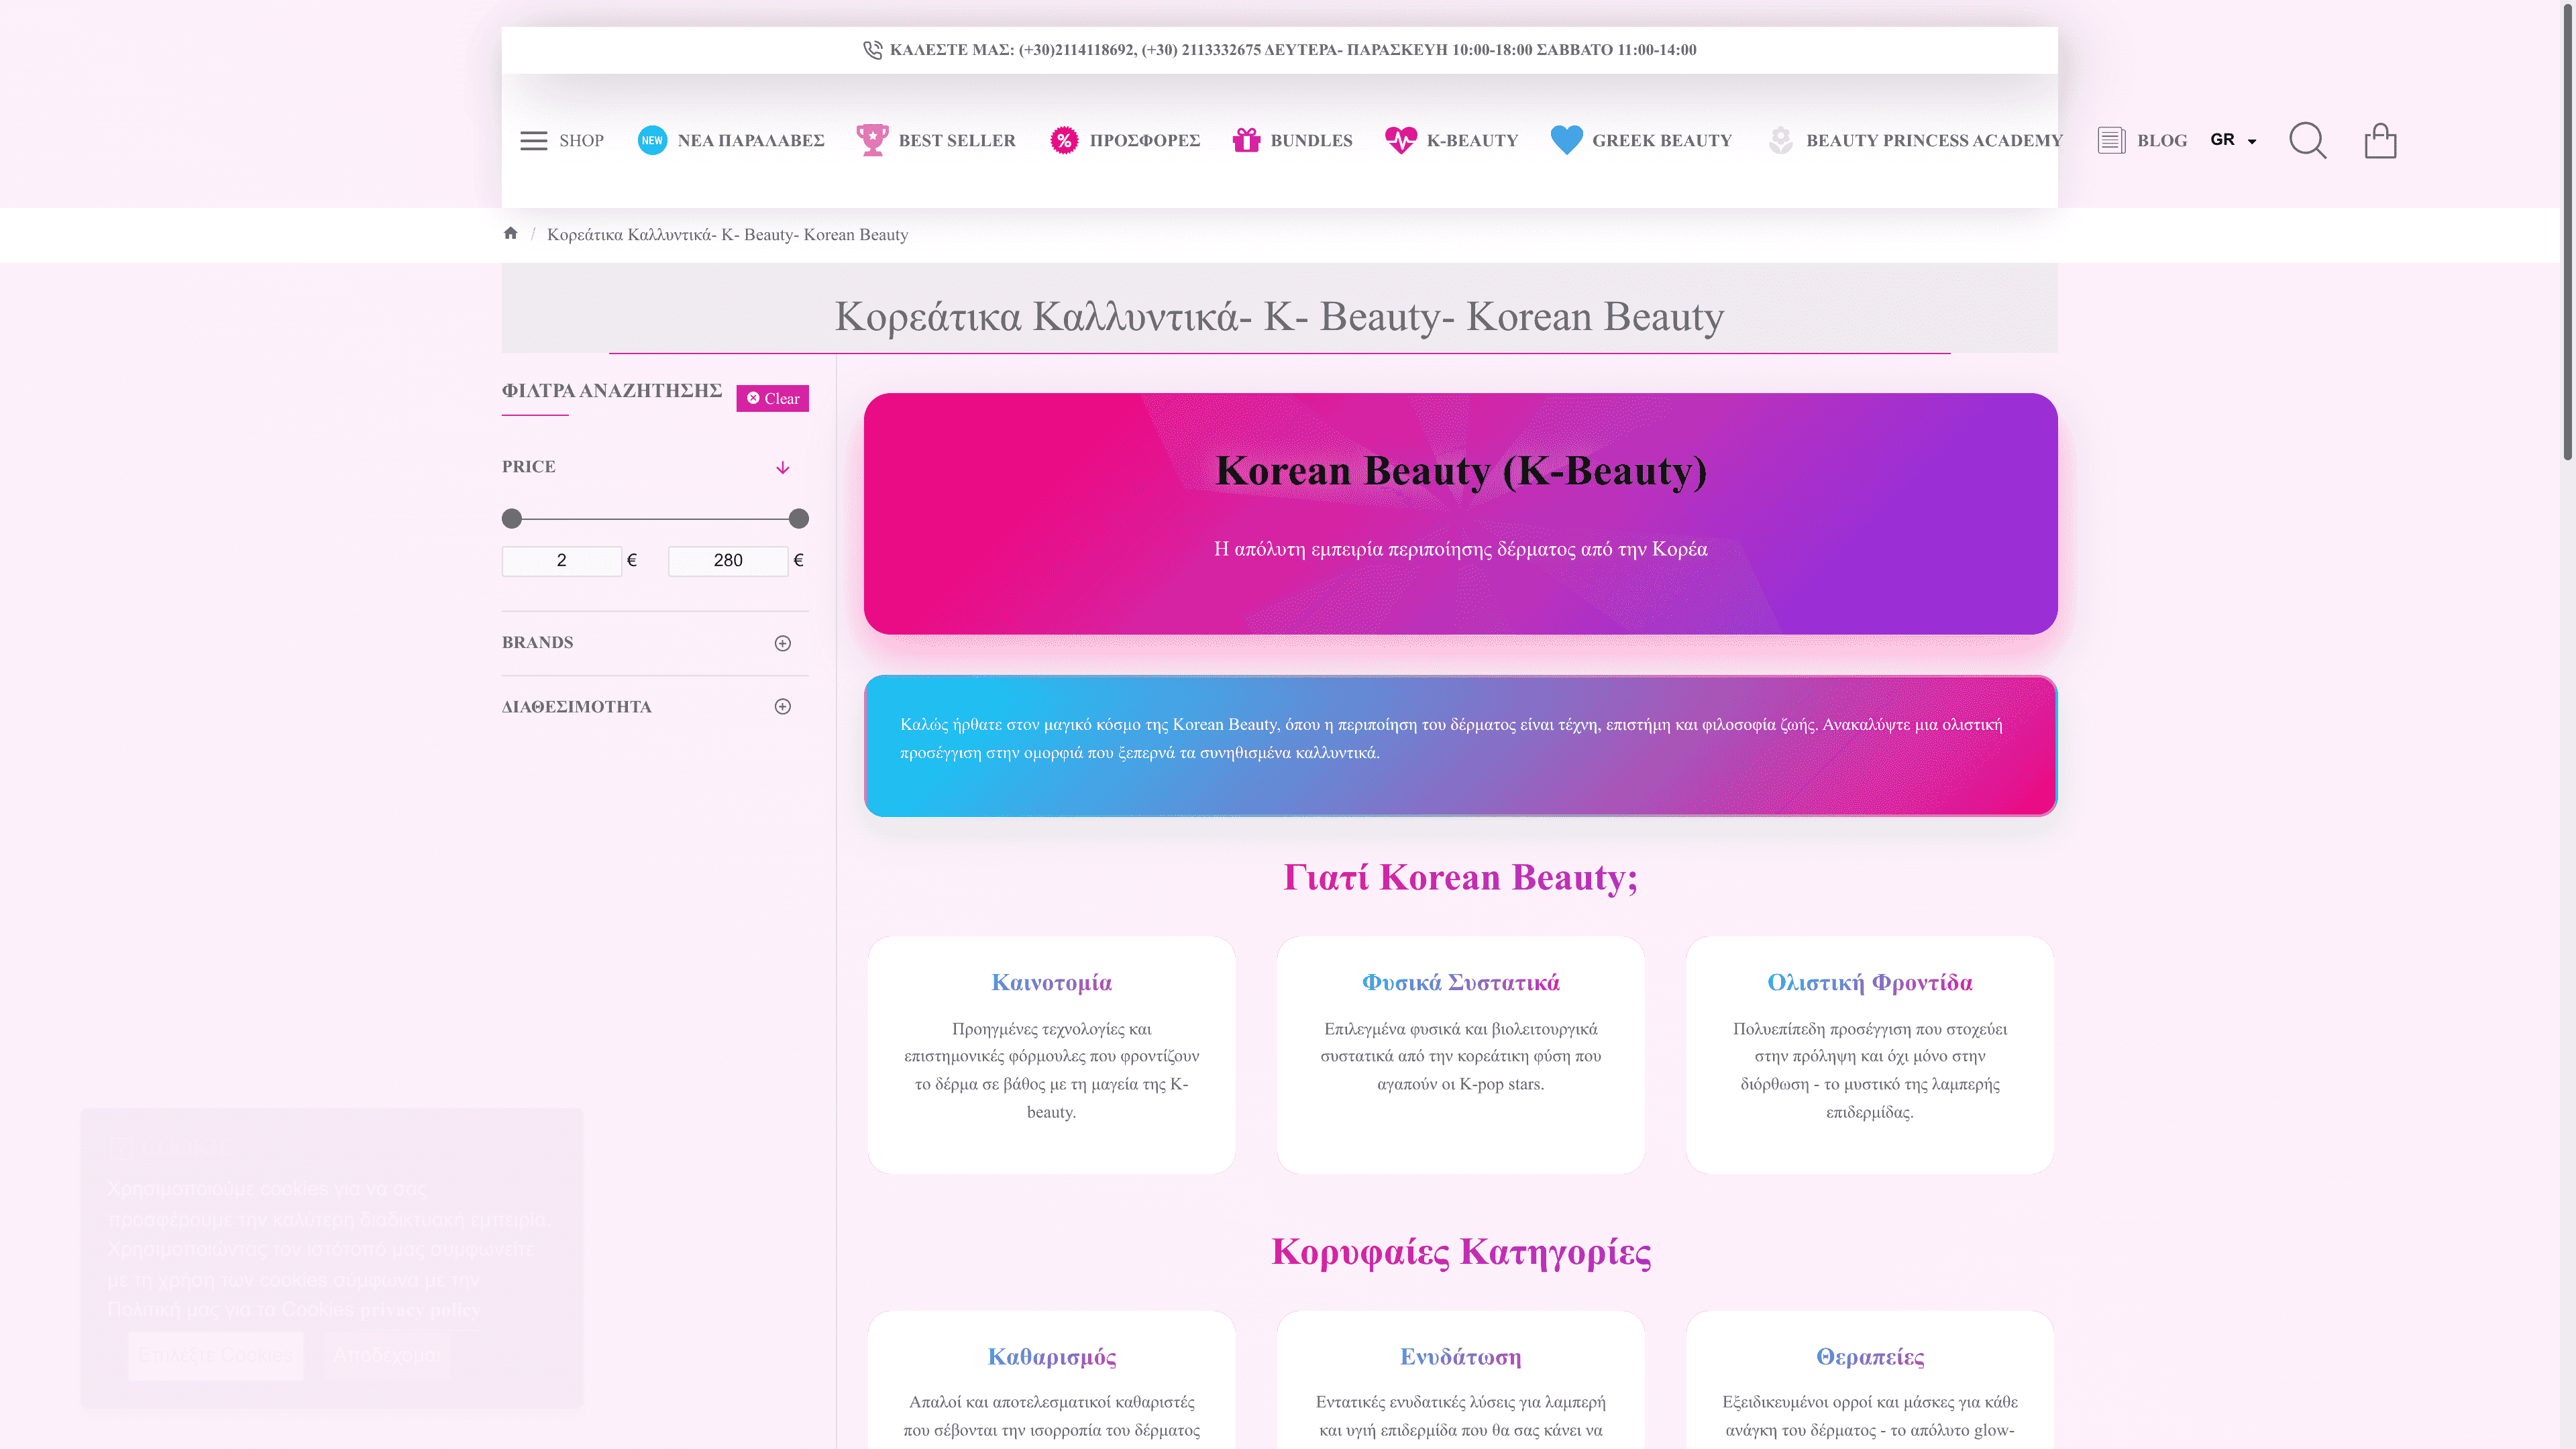Click the Κορυφαίες Κατηγορίες heading
This screenshot has height=1449, width=2576.
(x=1460, y=1251)
